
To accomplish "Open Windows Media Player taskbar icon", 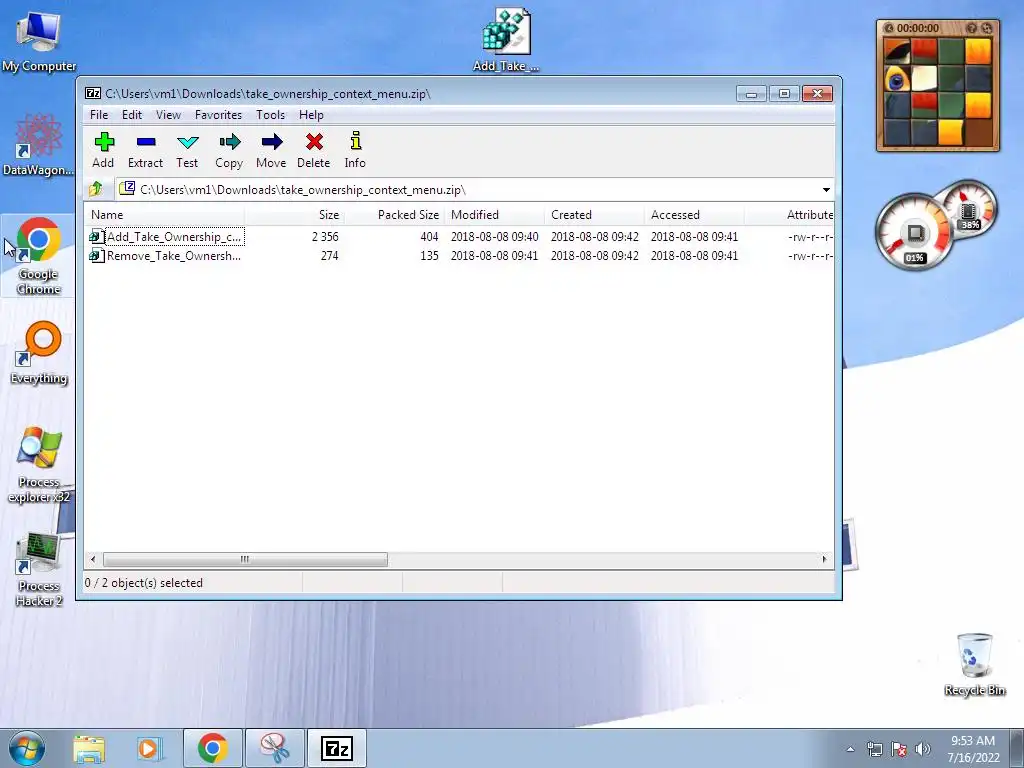I will point(150,748).
